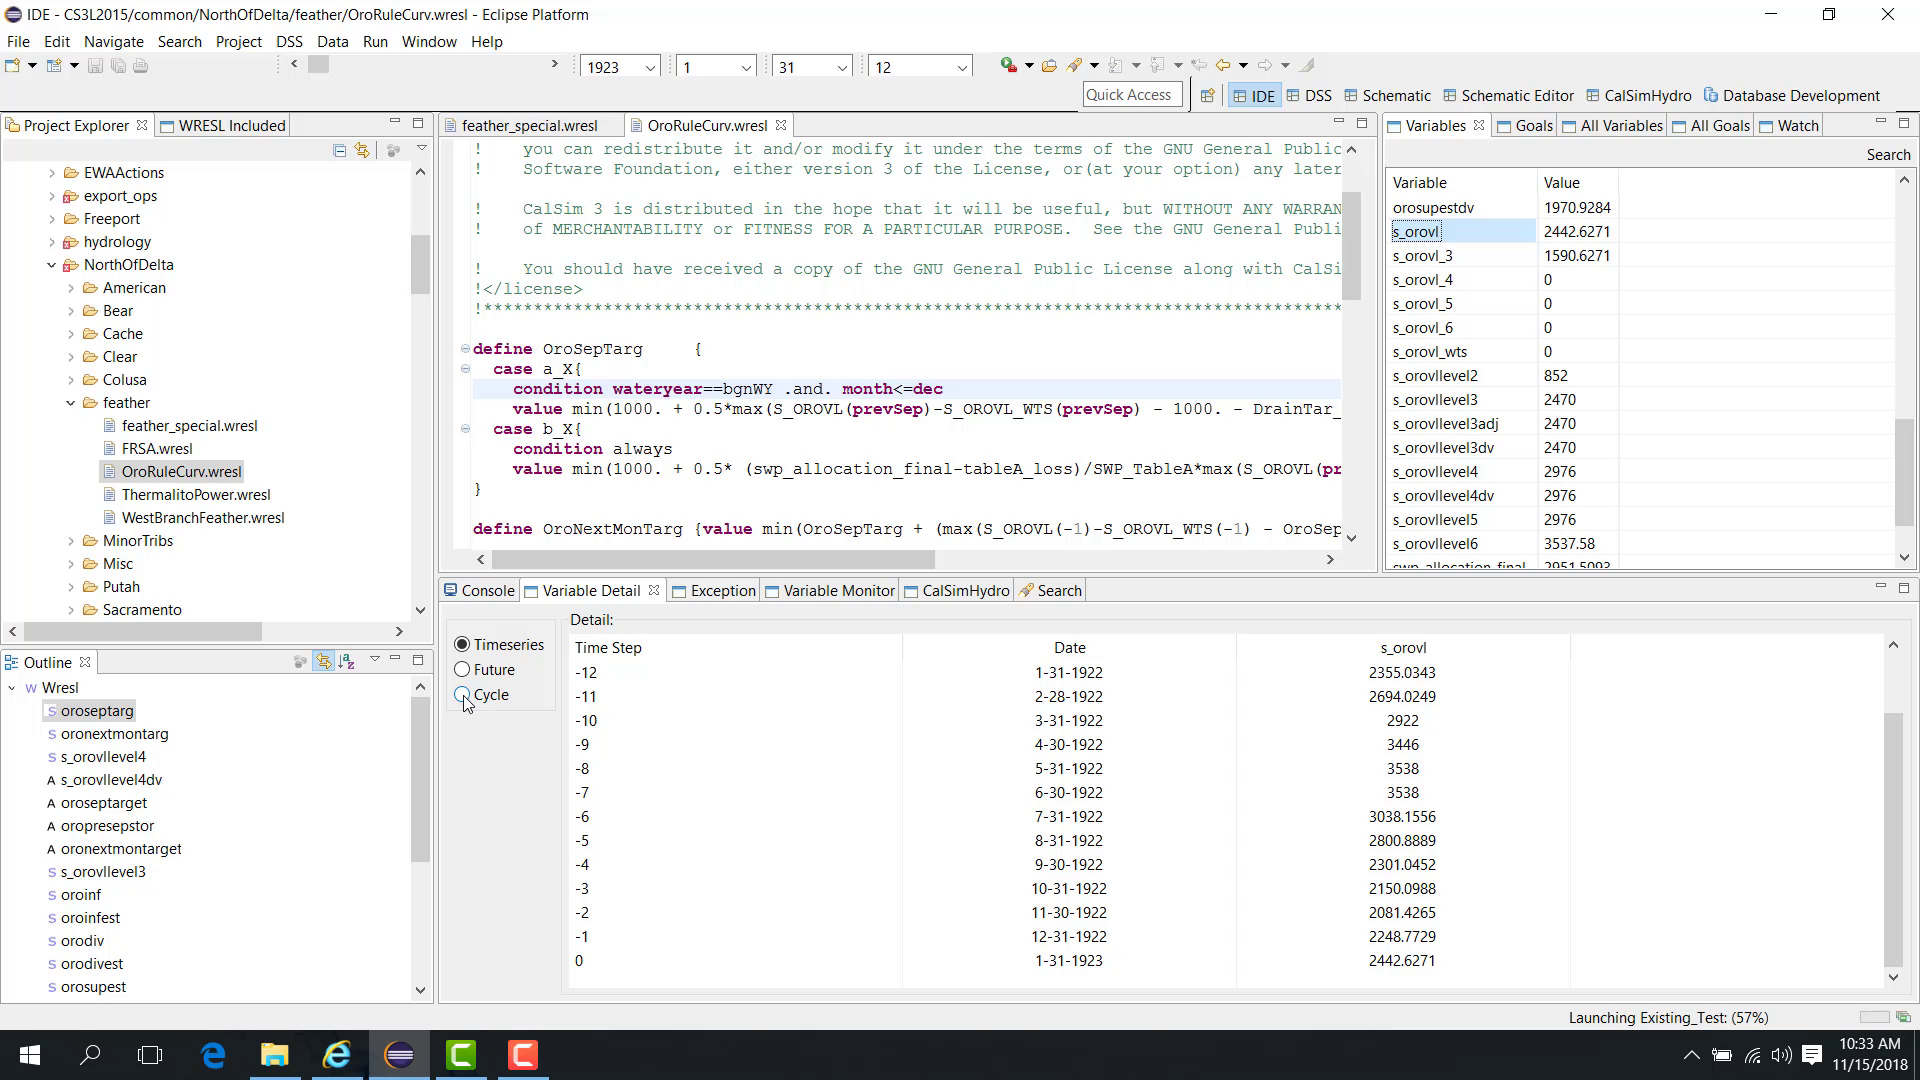This screenshot has width=1920, height=1080.
Task: Select the Cycle radio button
Action: pos(462,695)
